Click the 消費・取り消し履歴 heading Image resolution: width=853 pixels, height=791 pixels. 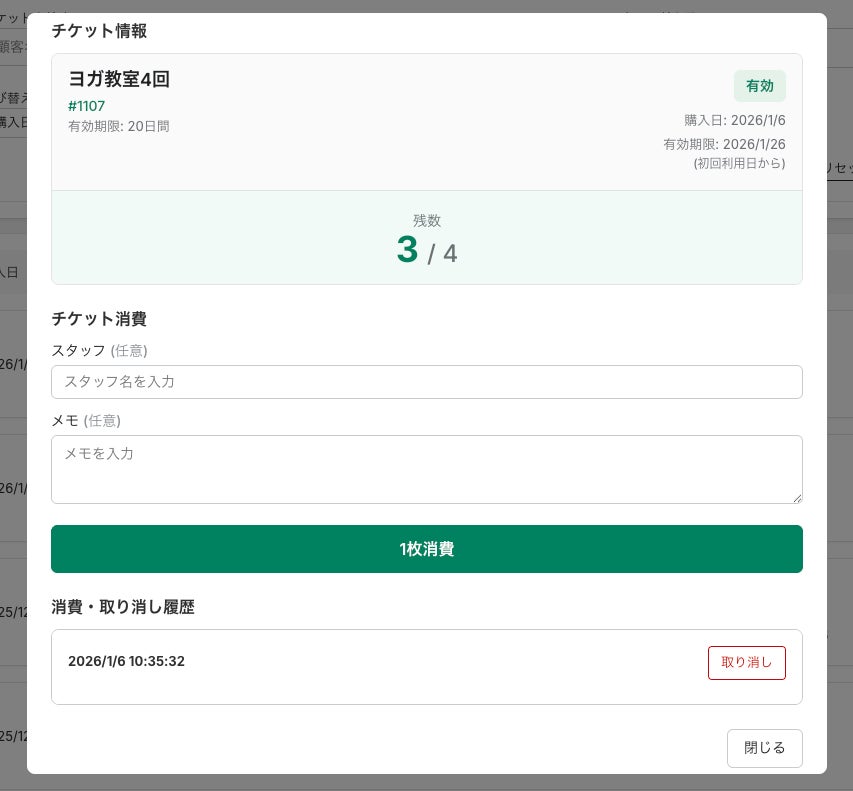[x=123, y=607]
